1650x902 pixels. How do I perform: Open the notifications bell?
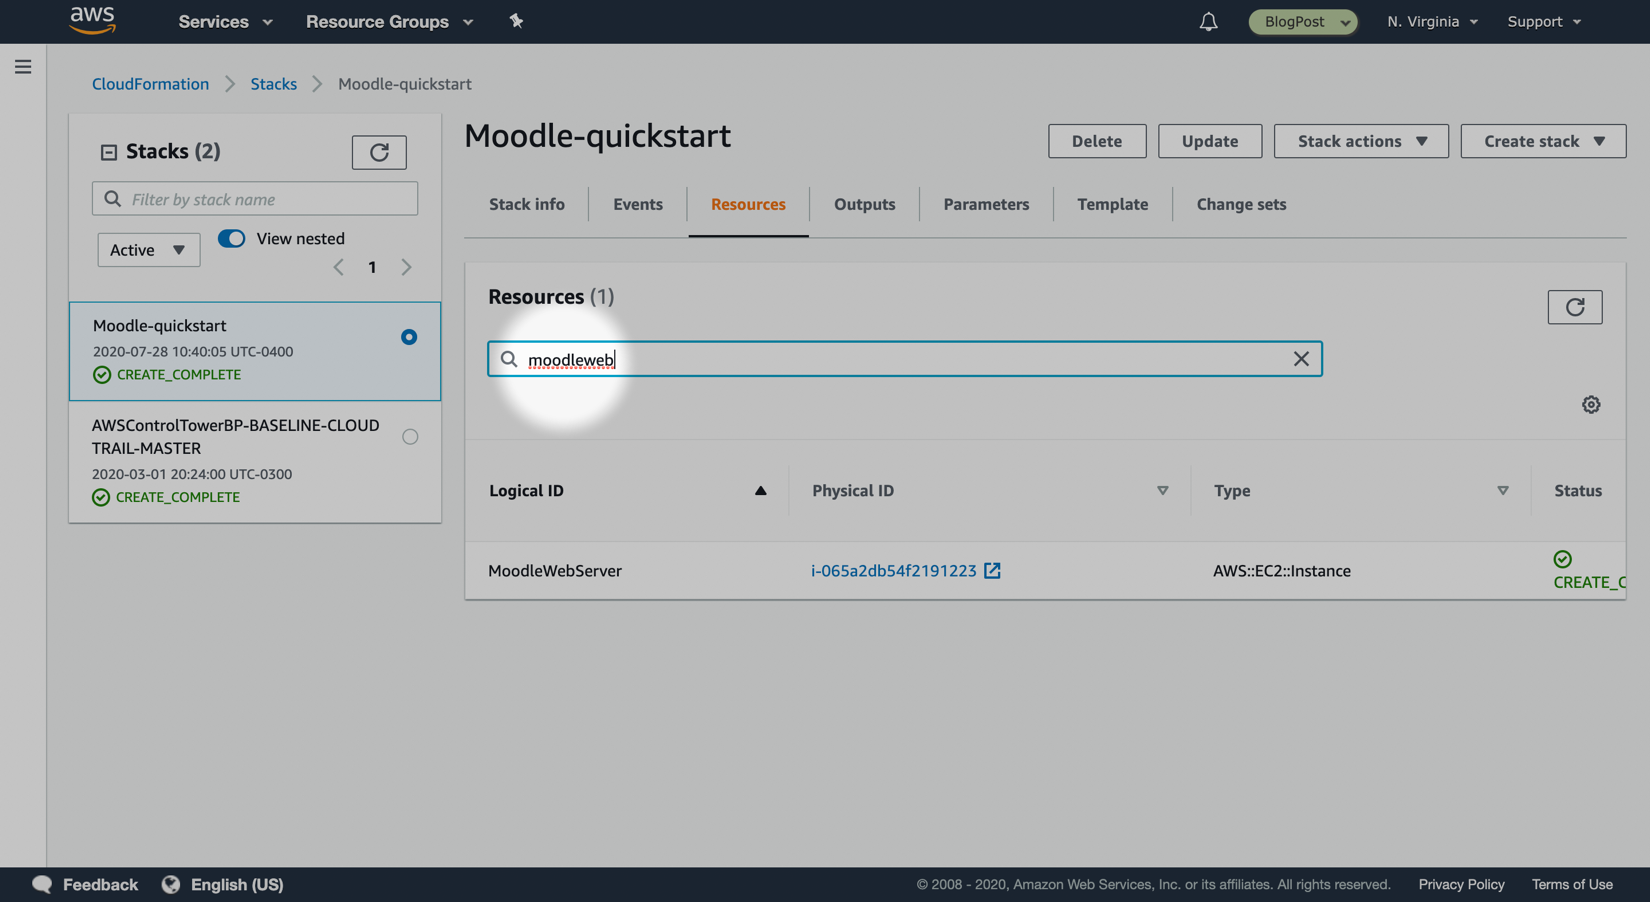(1208, 21)
